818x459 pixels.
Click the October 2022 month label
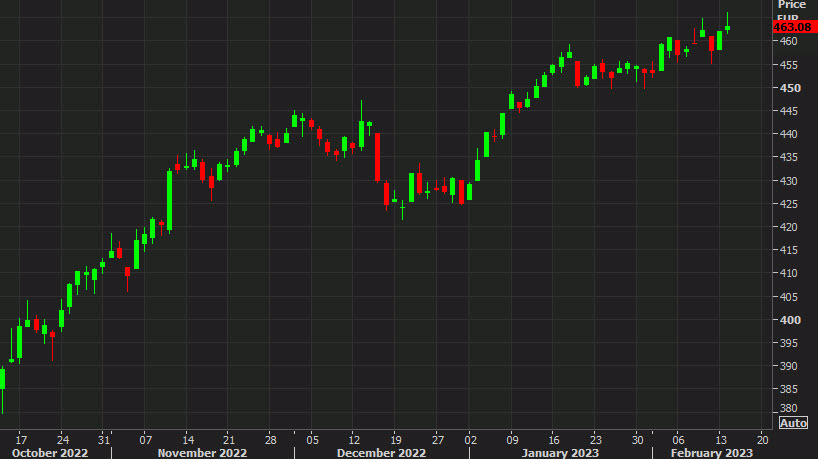[x=50, y=453]
